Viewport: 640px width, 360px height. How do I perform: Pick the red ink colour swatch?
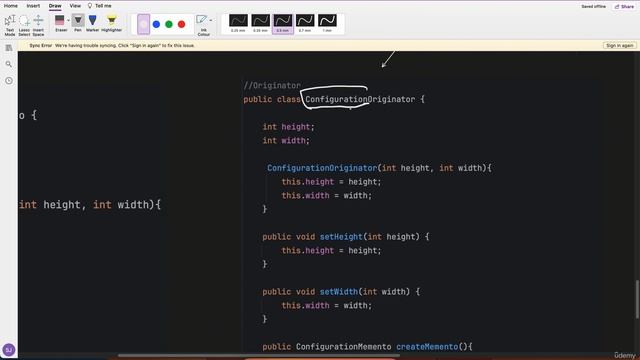[182, 24]
